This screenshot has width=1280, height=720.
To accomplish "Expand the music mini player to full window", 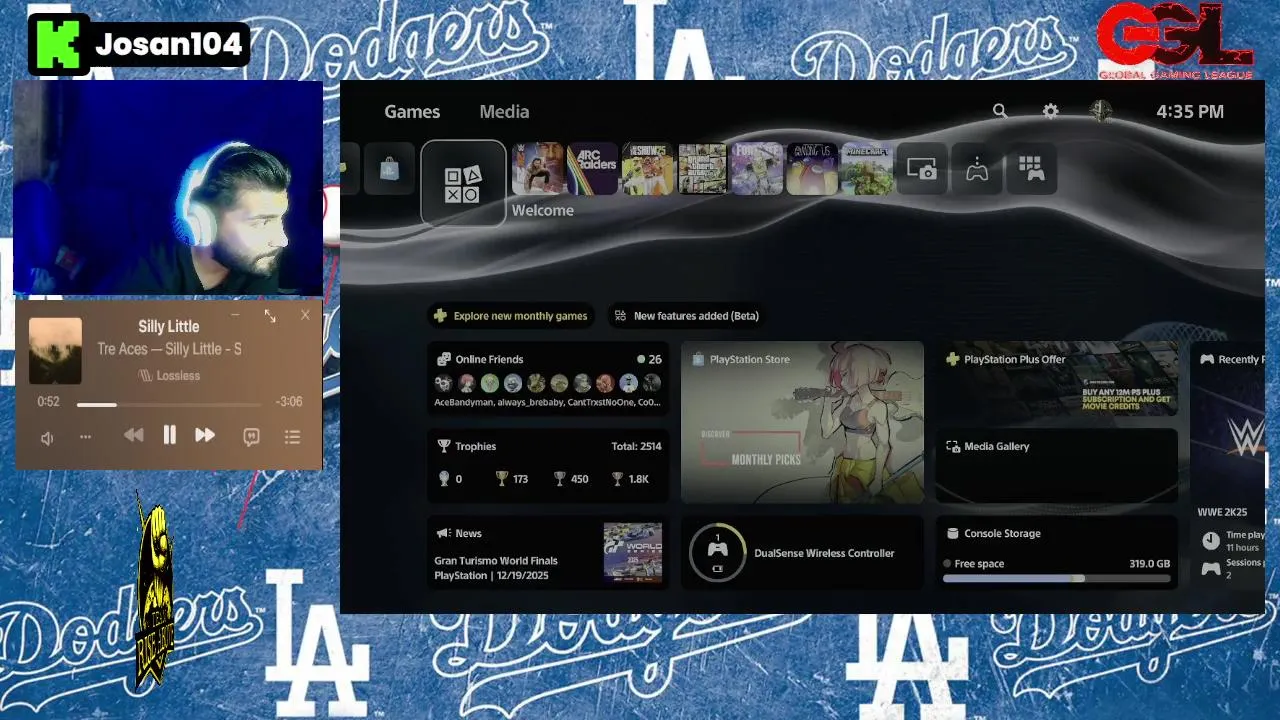I will (x=270, y=315).
